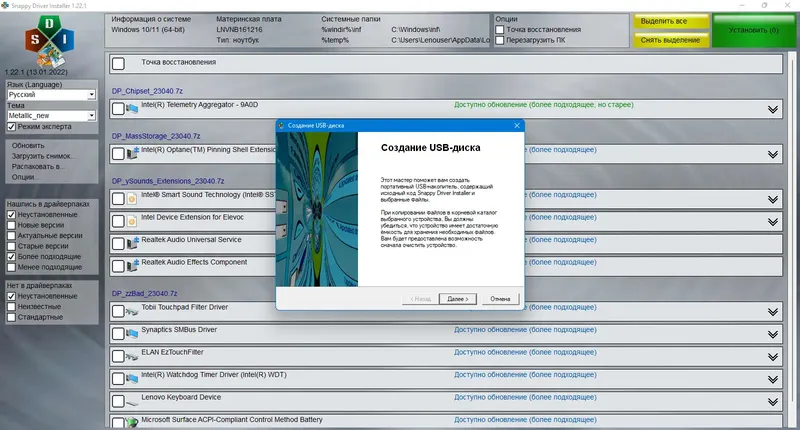Click the icon beside Realtek Audio Universal Service
The height and width of the screenshot is (430, 800).
coord(132,243)
